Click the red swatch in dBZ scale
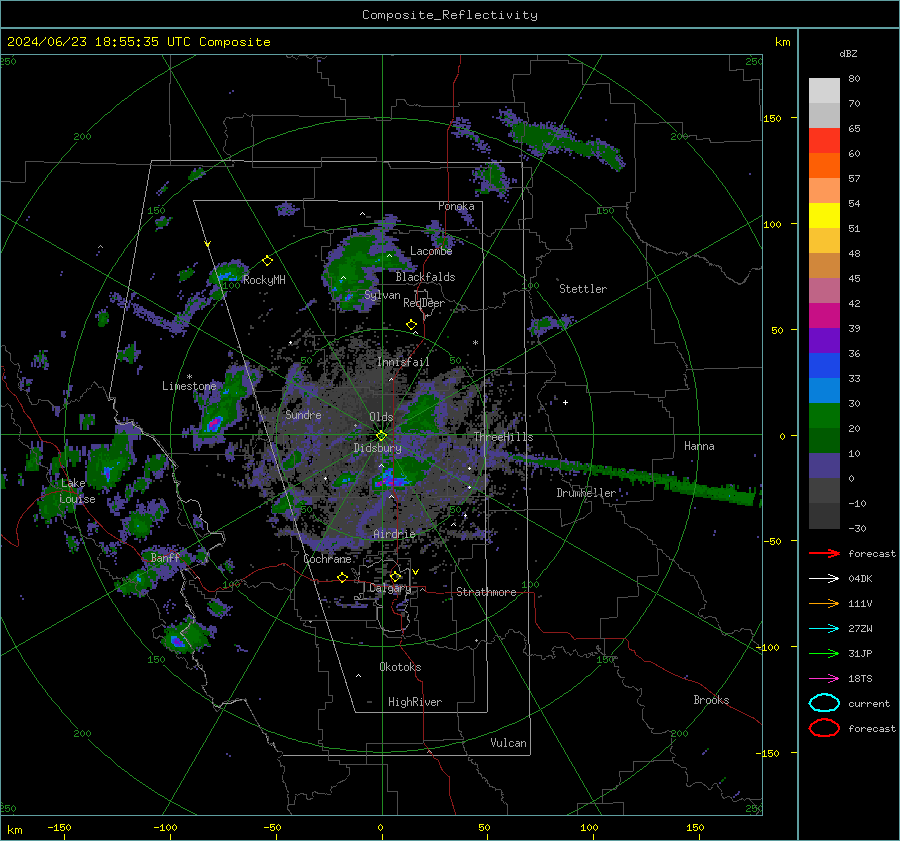This screenshot has width=900, height=841. [x=824, y=140]
